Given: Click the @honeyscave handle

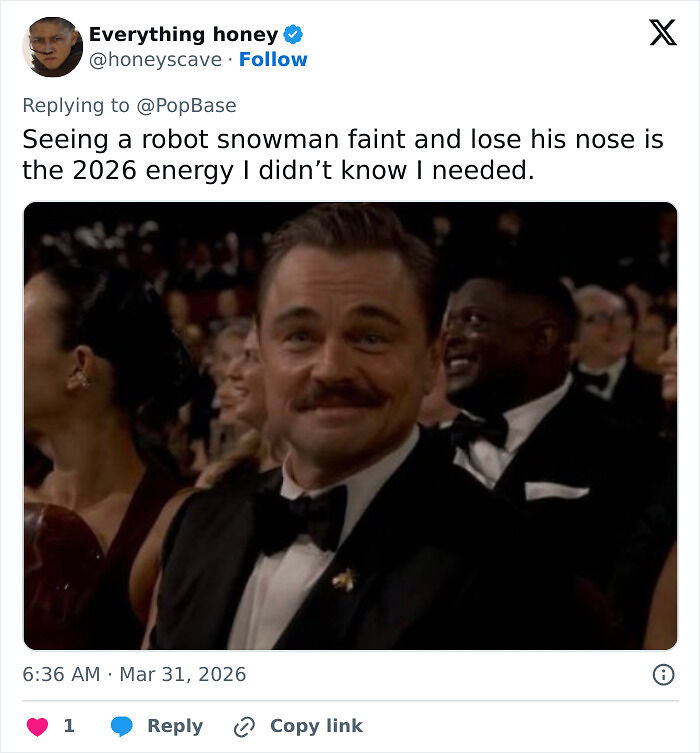Looking at the screenshot, I should coord(157,60).
